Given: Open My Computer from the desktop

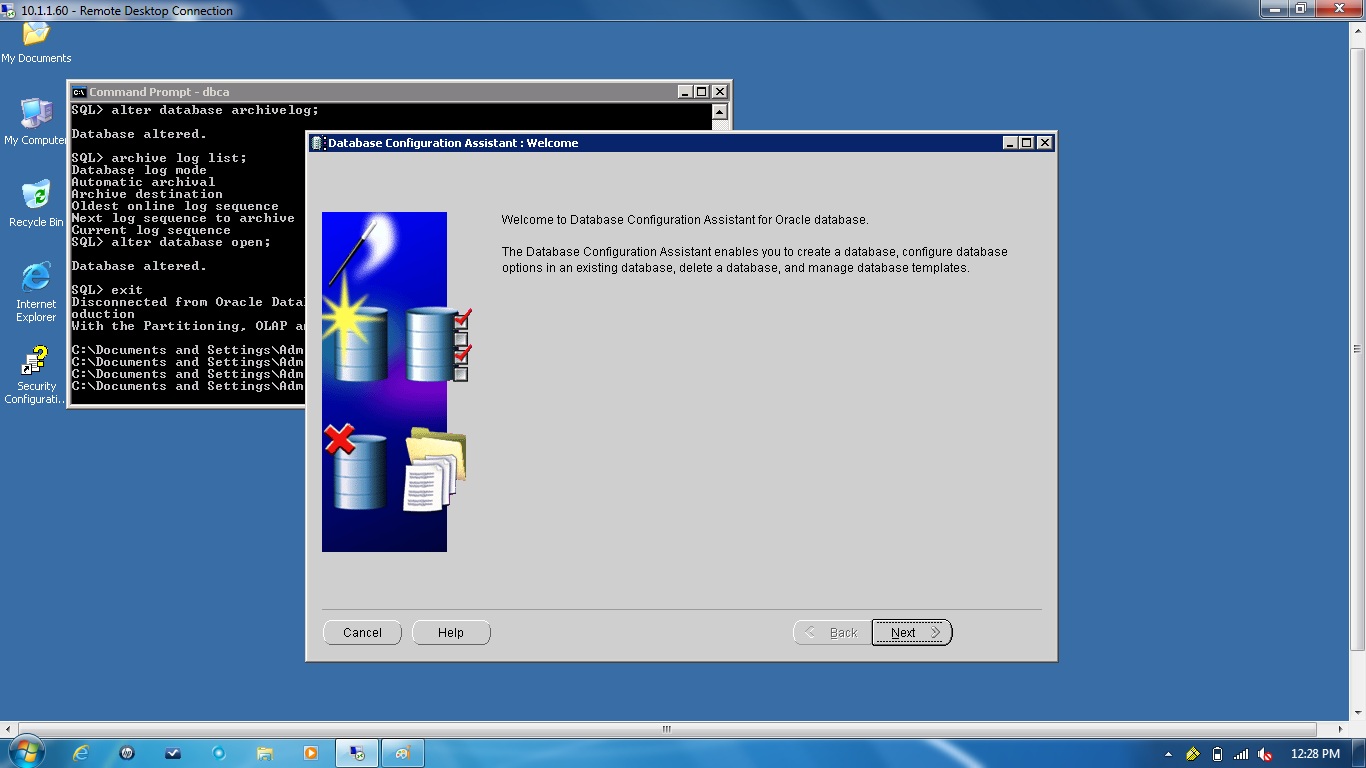Looking at the screenshot, I should pyautogui.click(x=35, y=117).
